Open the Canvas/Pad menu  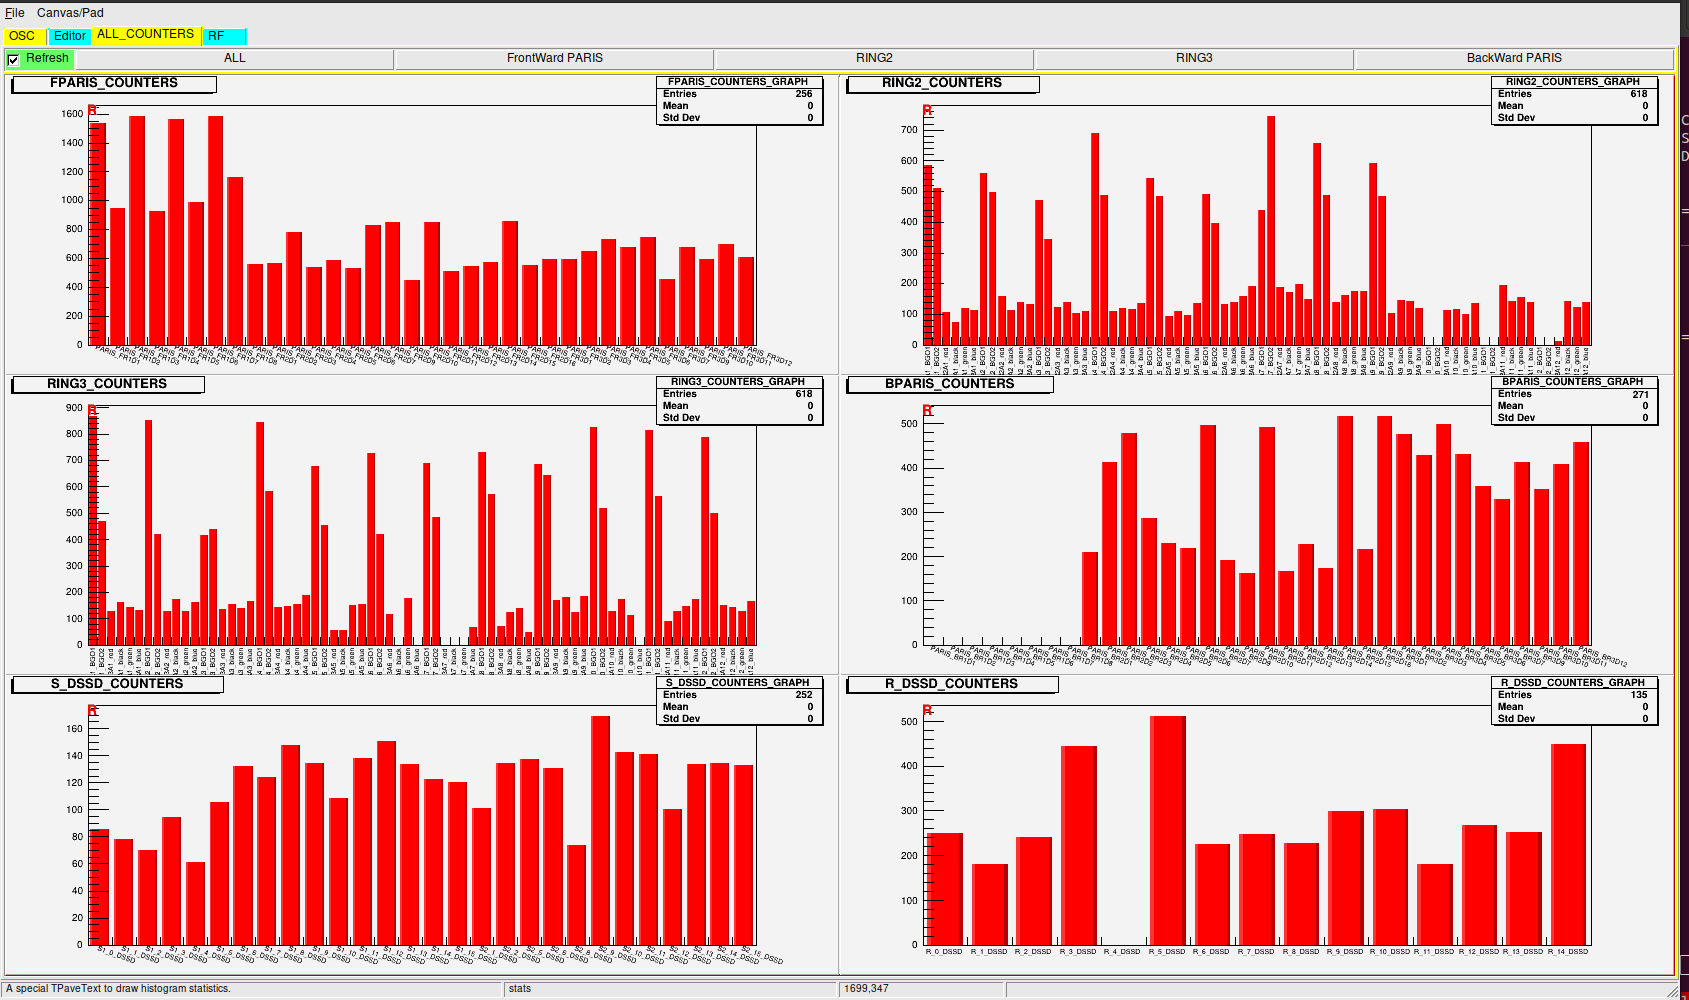pyautogui.click(x=70, y=13)
